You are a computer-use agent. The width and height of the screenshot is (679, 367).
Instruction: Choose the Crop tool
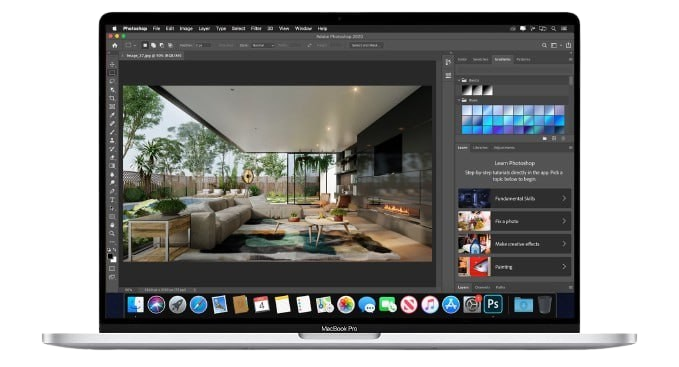coord(112,98)
